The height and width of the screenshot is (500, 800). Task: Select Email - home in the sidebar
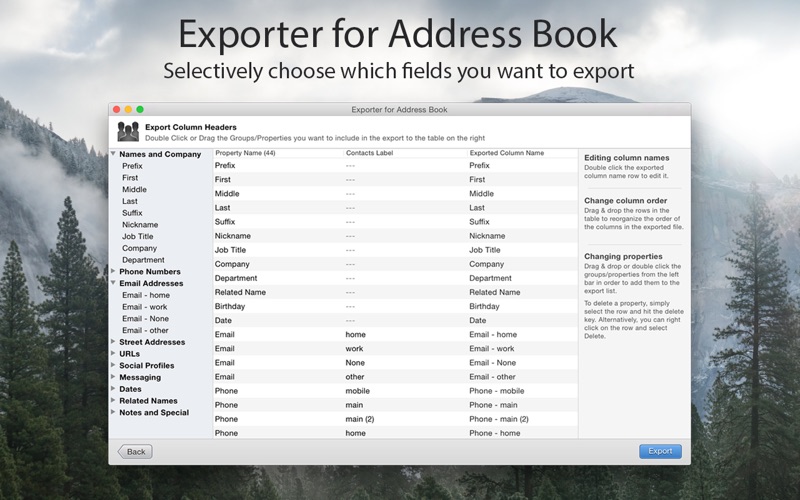point(146,295)
